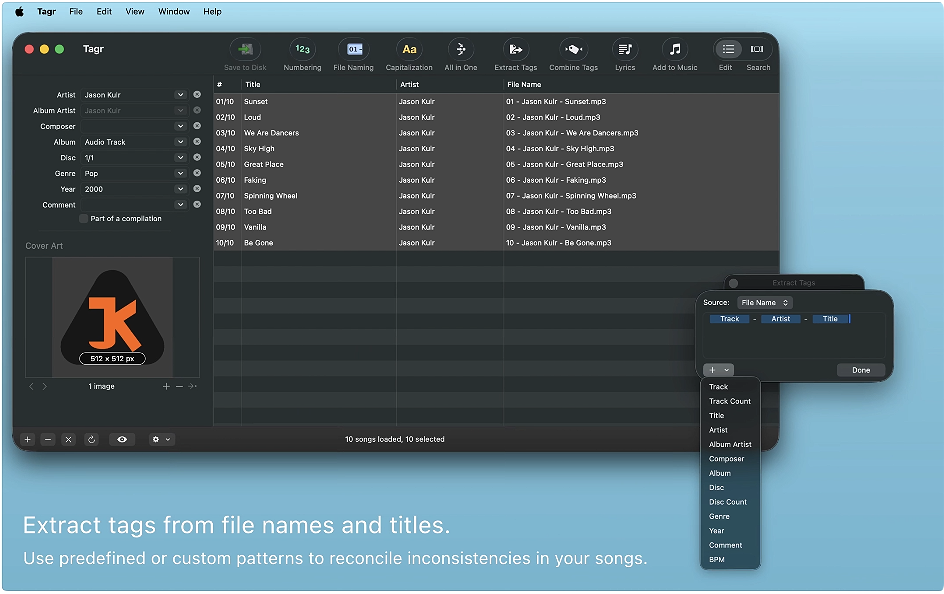
Task: Choose Album Artist from tag list
Action: click(x=730, y=444)
